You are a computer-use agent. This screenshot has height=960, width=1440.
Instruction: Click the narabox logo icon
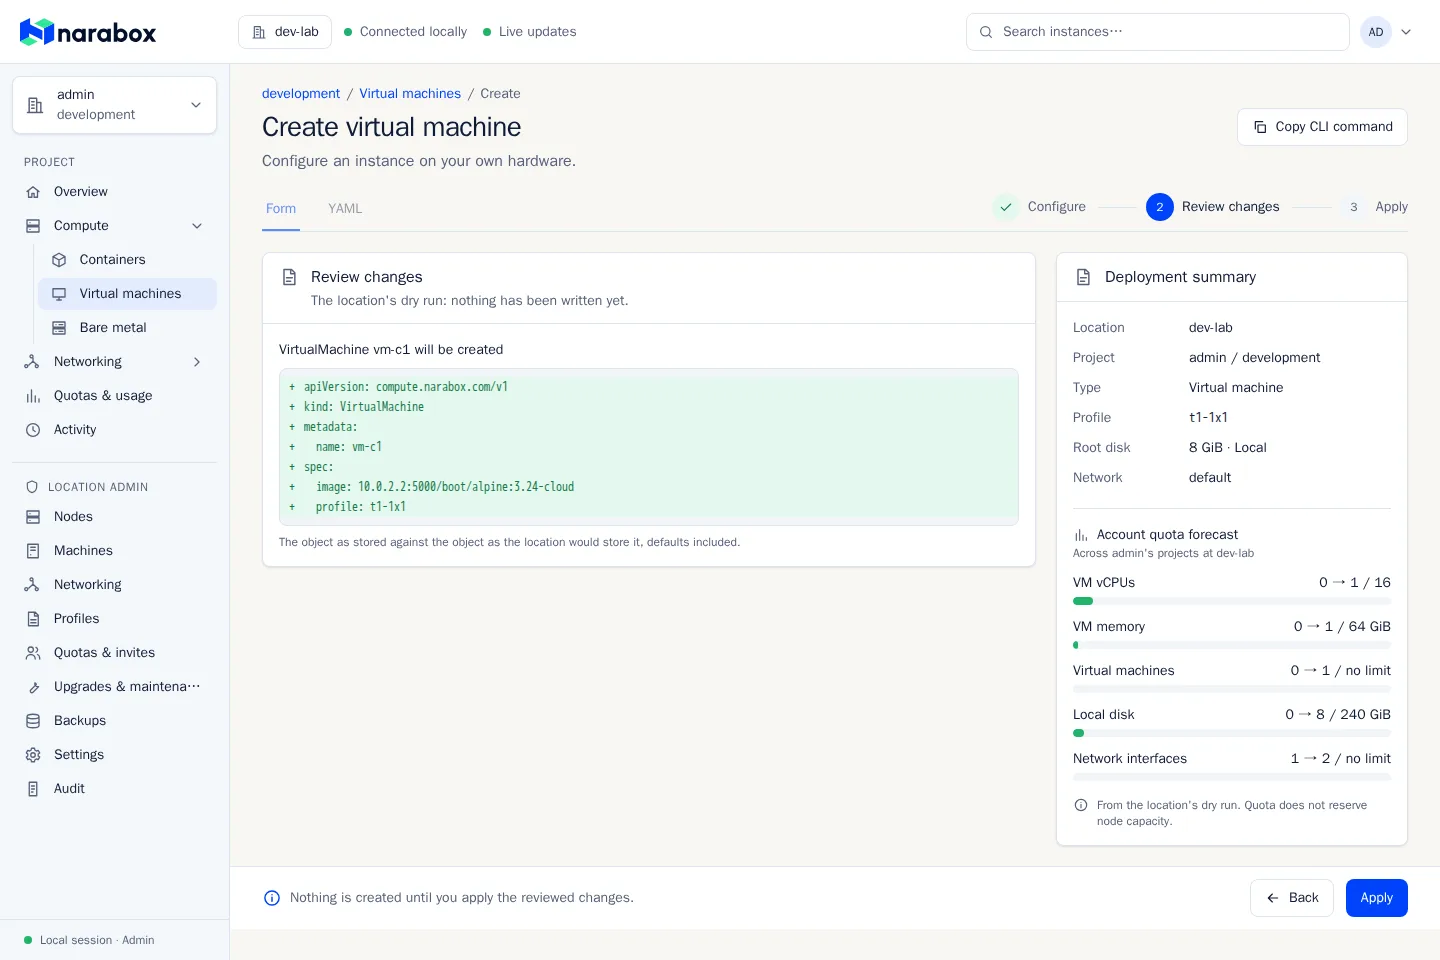37,32
